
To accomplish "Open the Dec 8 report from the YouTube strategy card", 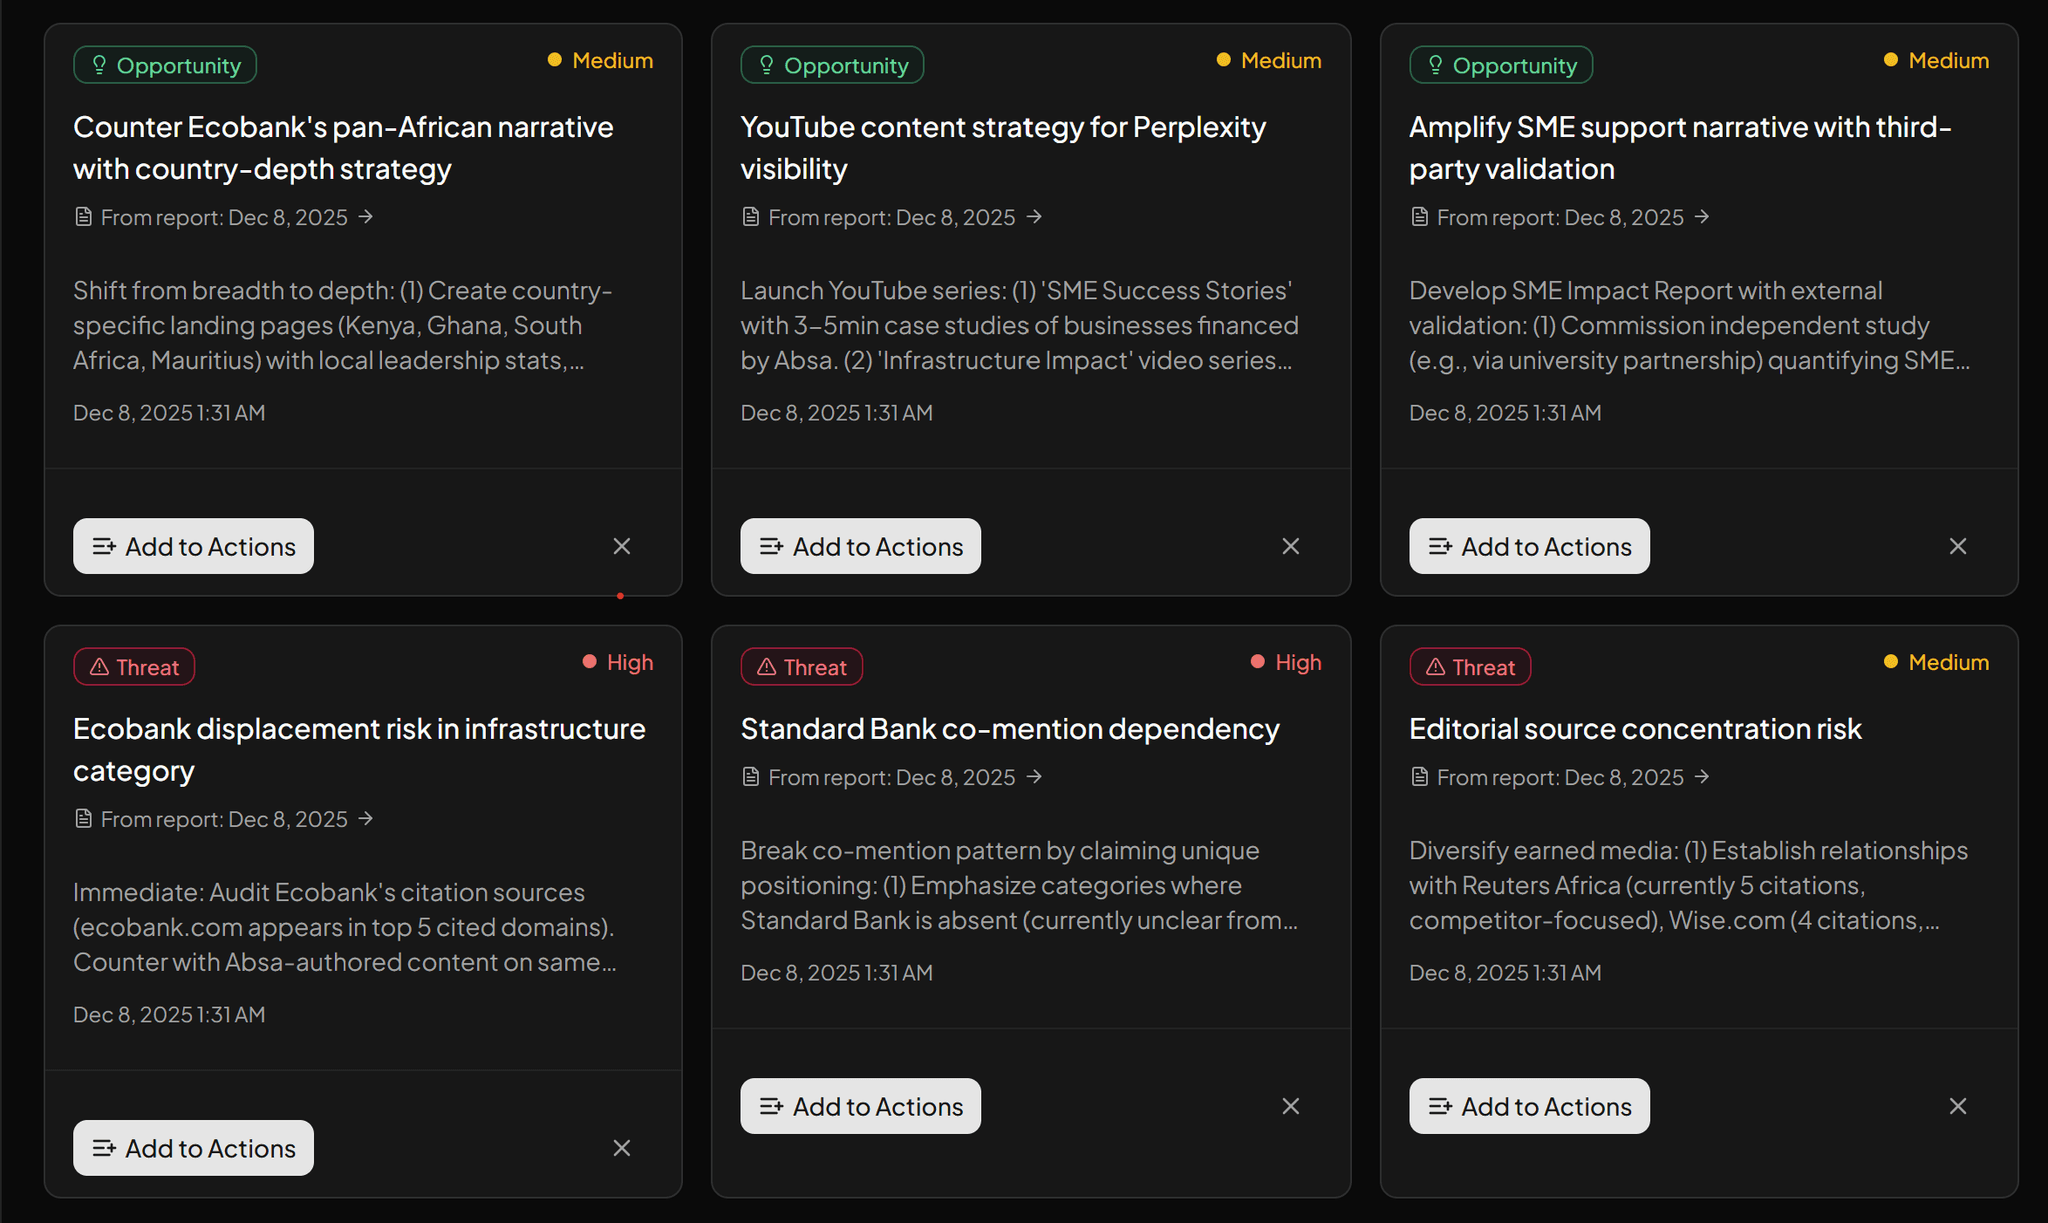I will [x=893, y=217].
